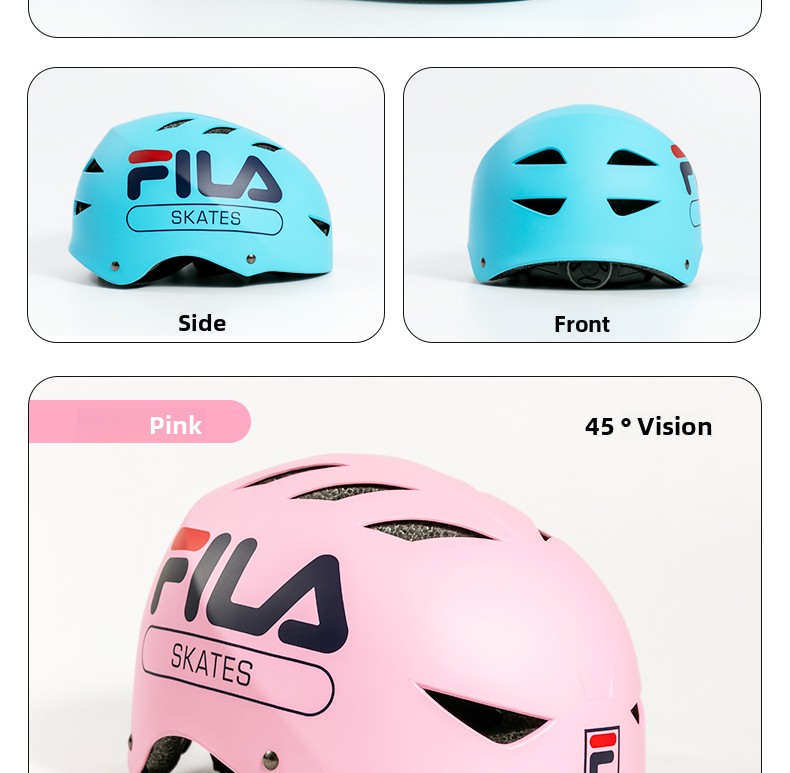
Task: Click the large FILA logo on pink helmet
Action: (x=250, y=590)
